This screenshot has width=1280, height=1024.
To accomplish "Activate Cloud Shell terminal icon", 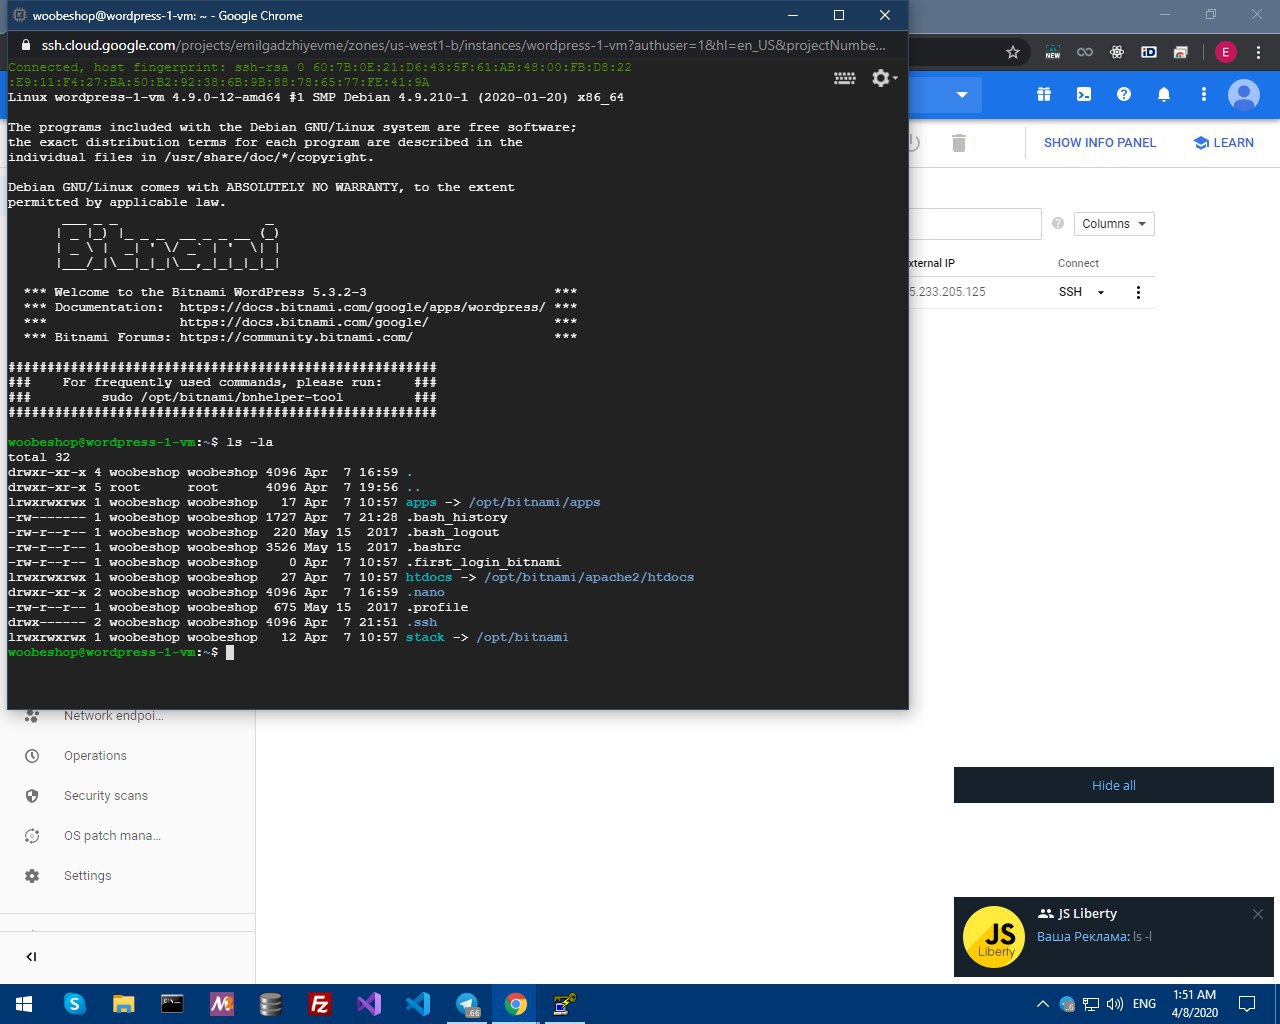I will point(1084,94).
